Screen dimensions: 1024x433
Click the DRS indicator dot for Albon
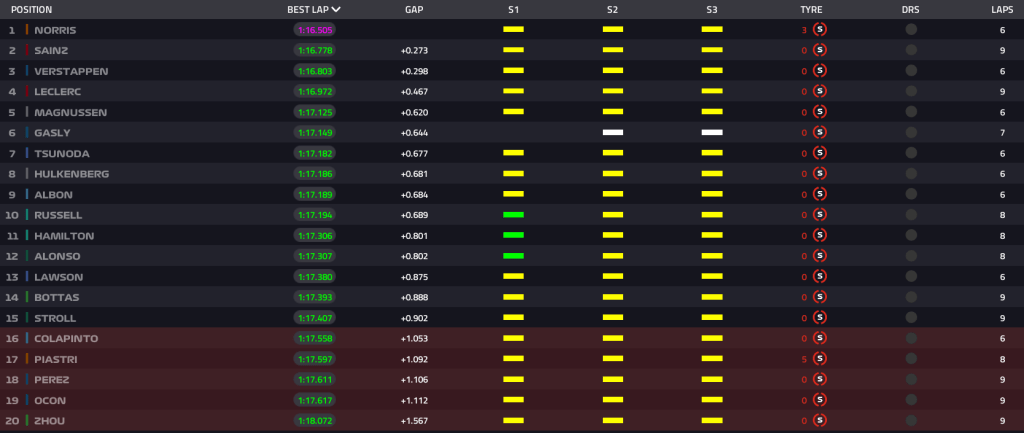pyautogui.click(x=911, y=194)
